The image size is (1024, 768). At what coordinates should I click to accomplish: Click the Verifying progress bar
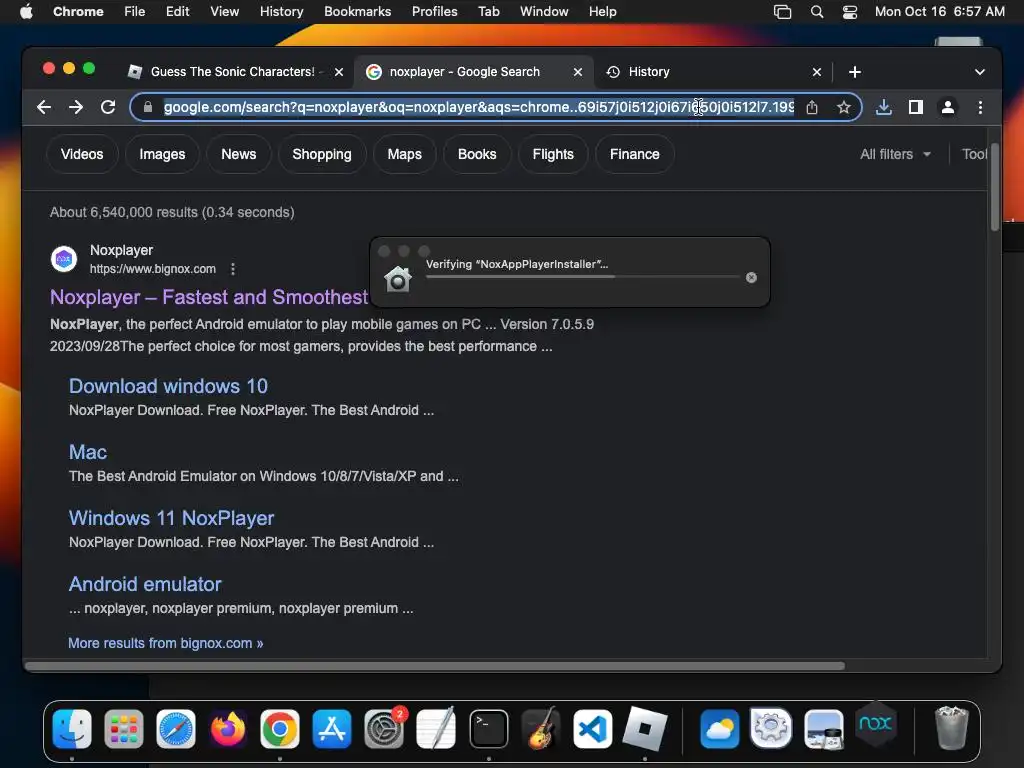(582, 277)
